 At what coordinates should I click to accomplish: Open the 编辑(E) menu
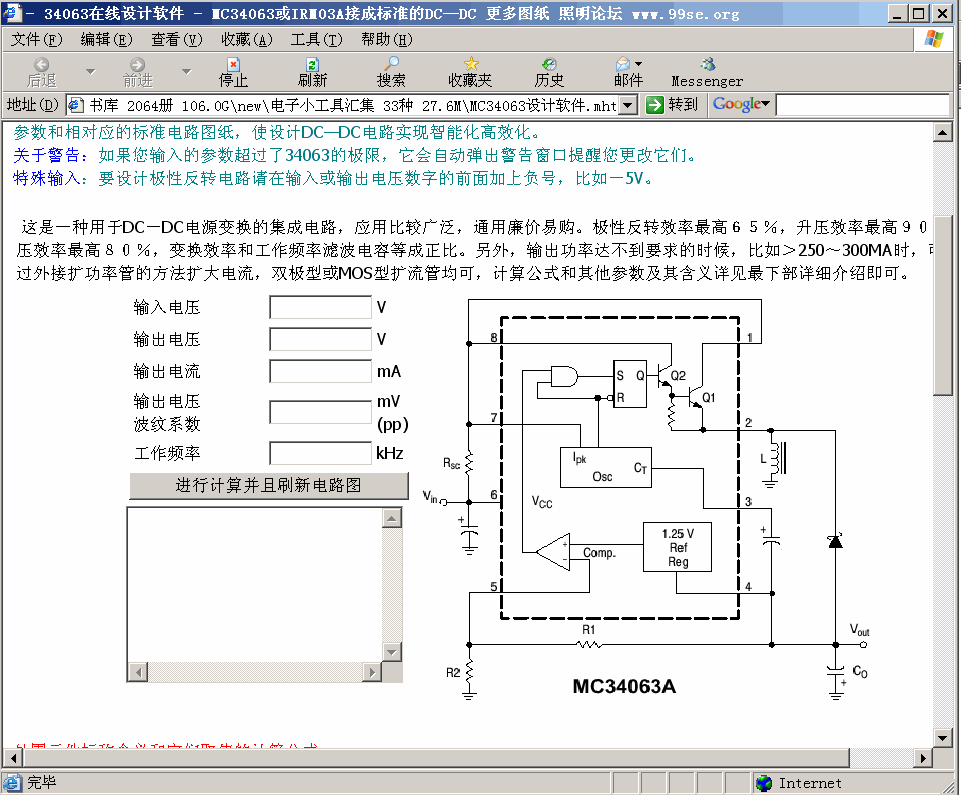(x=107, y=40)
